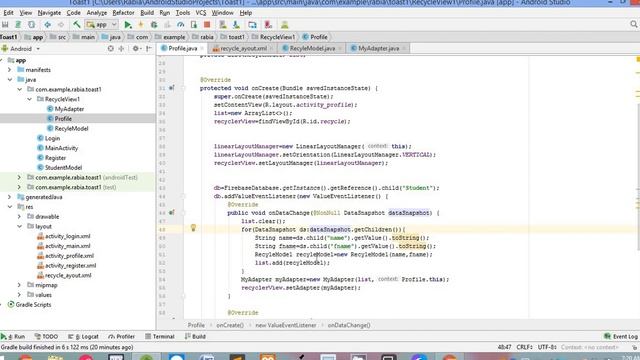Open the VCS menu
Viewport: 640px width, 360px height.
(201, 13)
